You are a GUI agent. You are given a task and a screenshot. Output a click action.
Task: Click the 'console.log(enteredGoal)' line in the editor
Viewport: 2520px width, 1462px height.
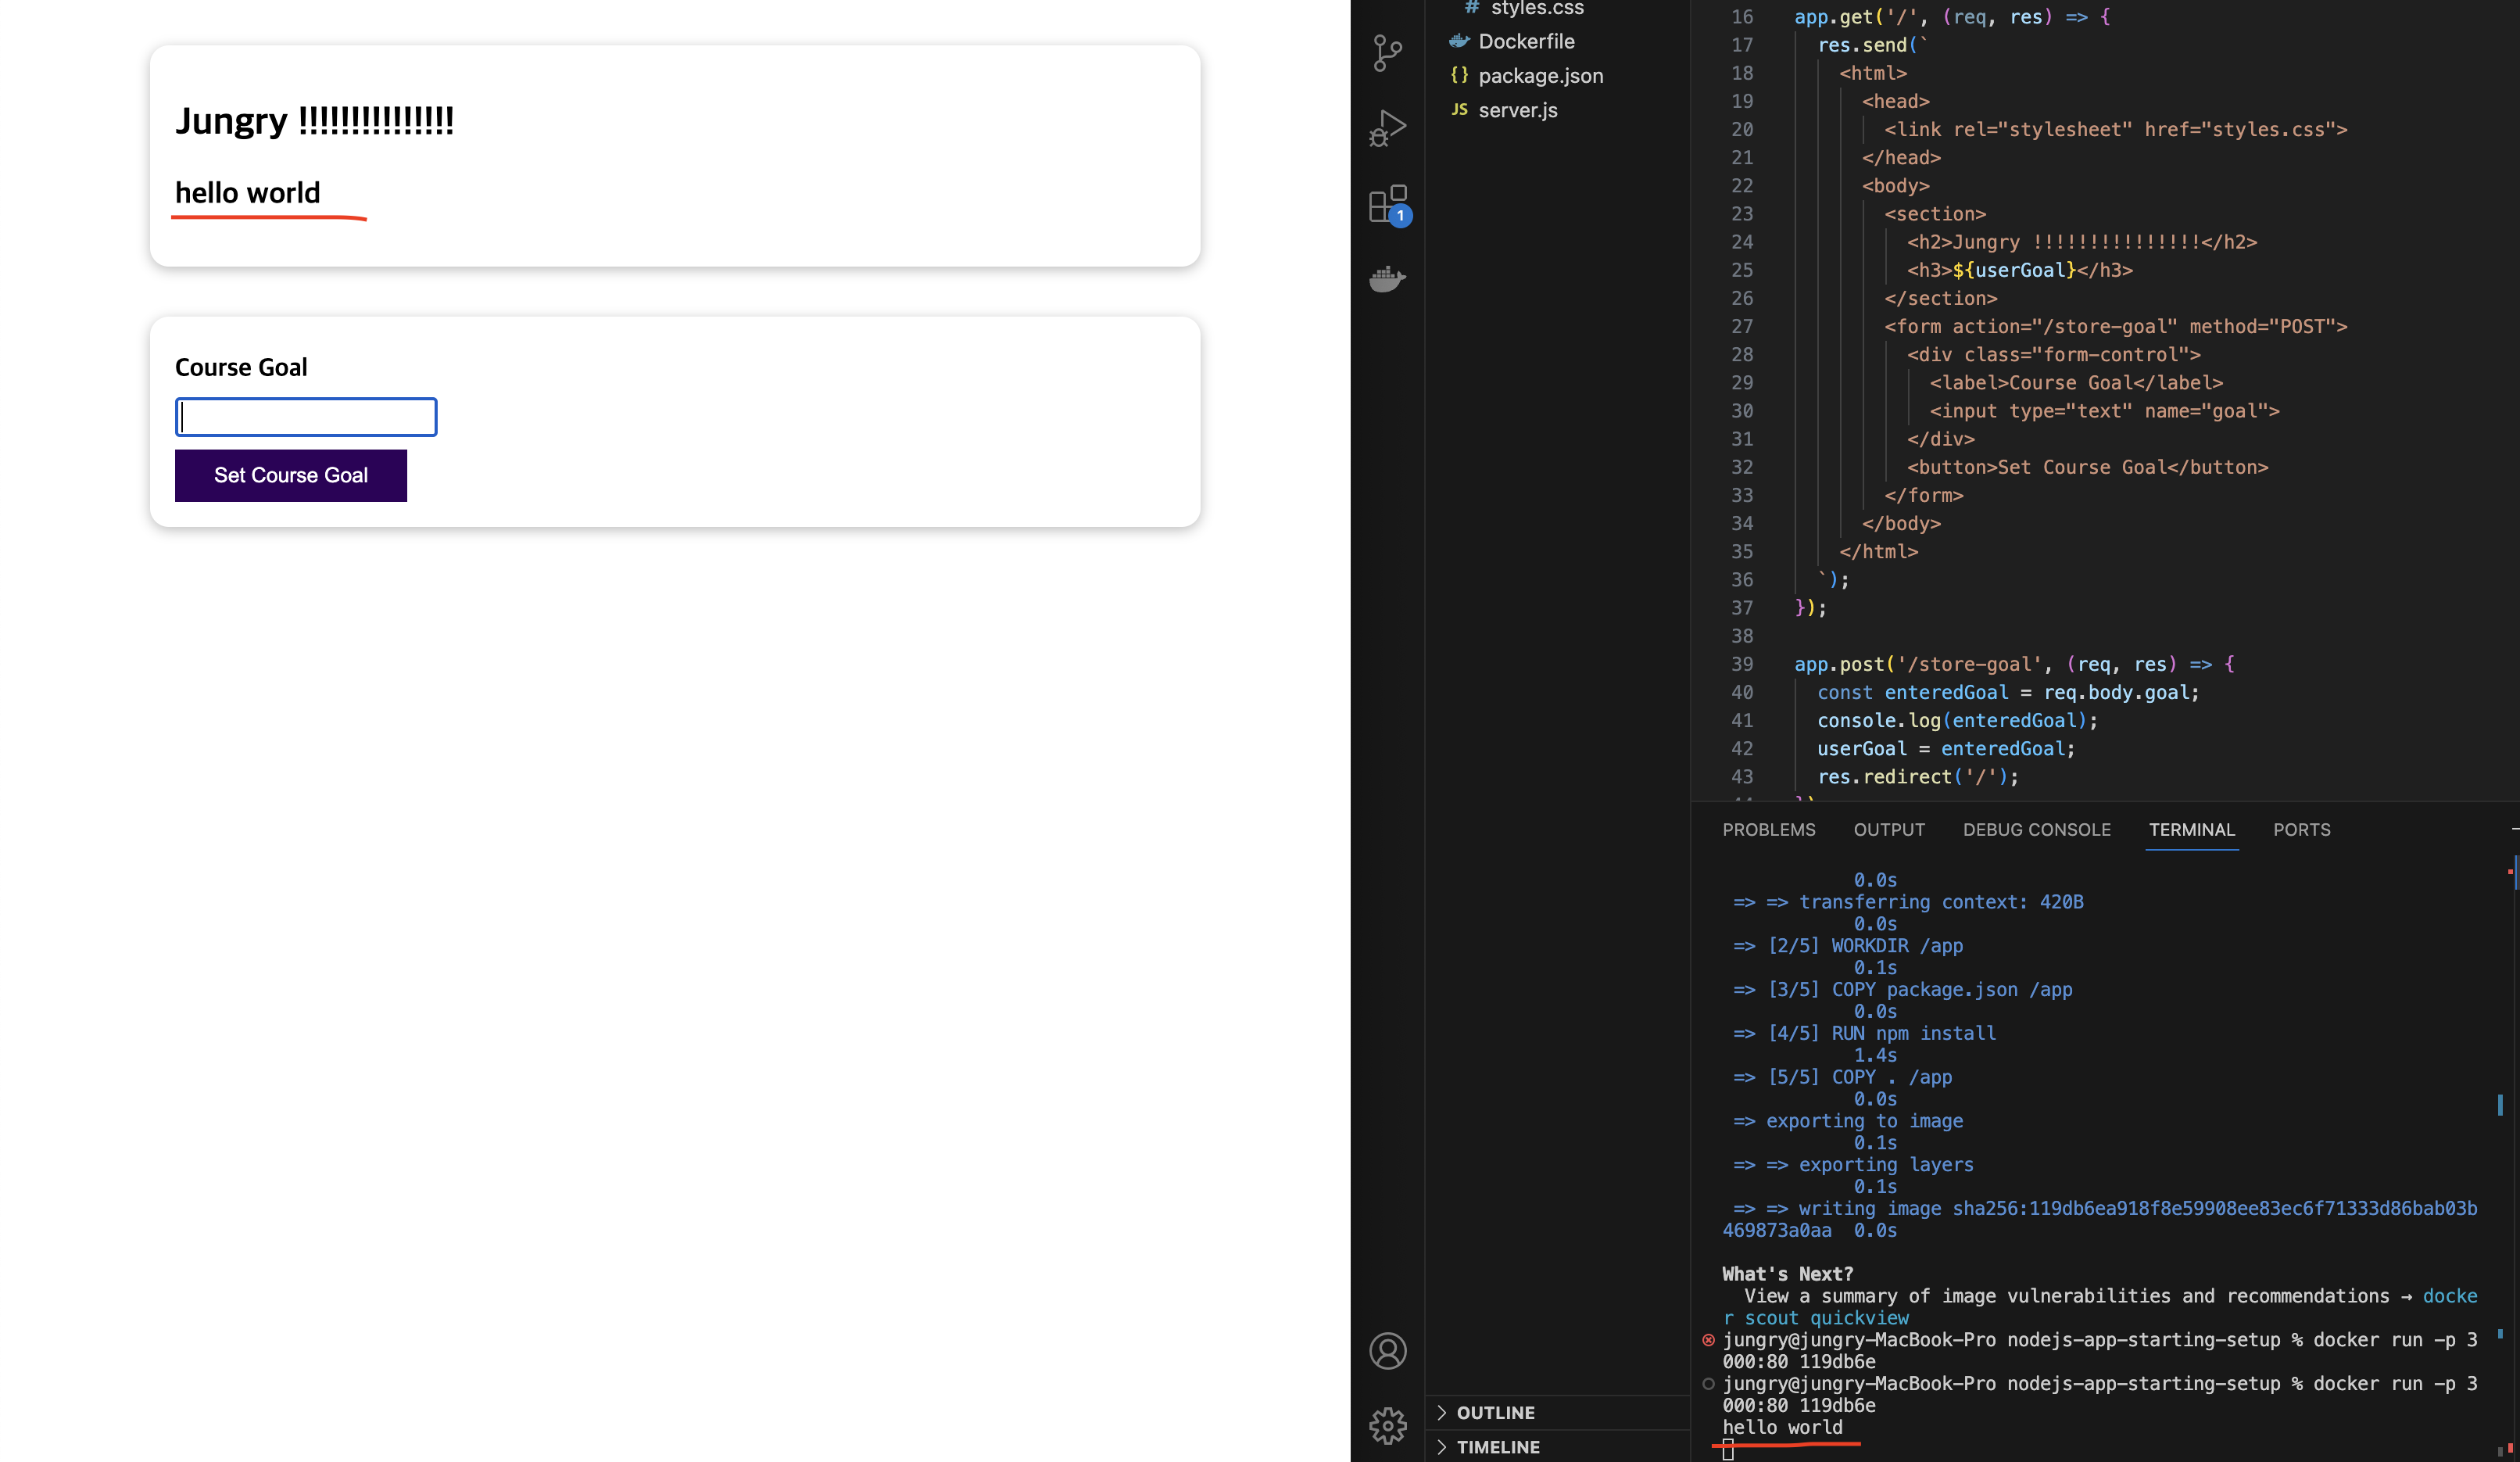1957,720
